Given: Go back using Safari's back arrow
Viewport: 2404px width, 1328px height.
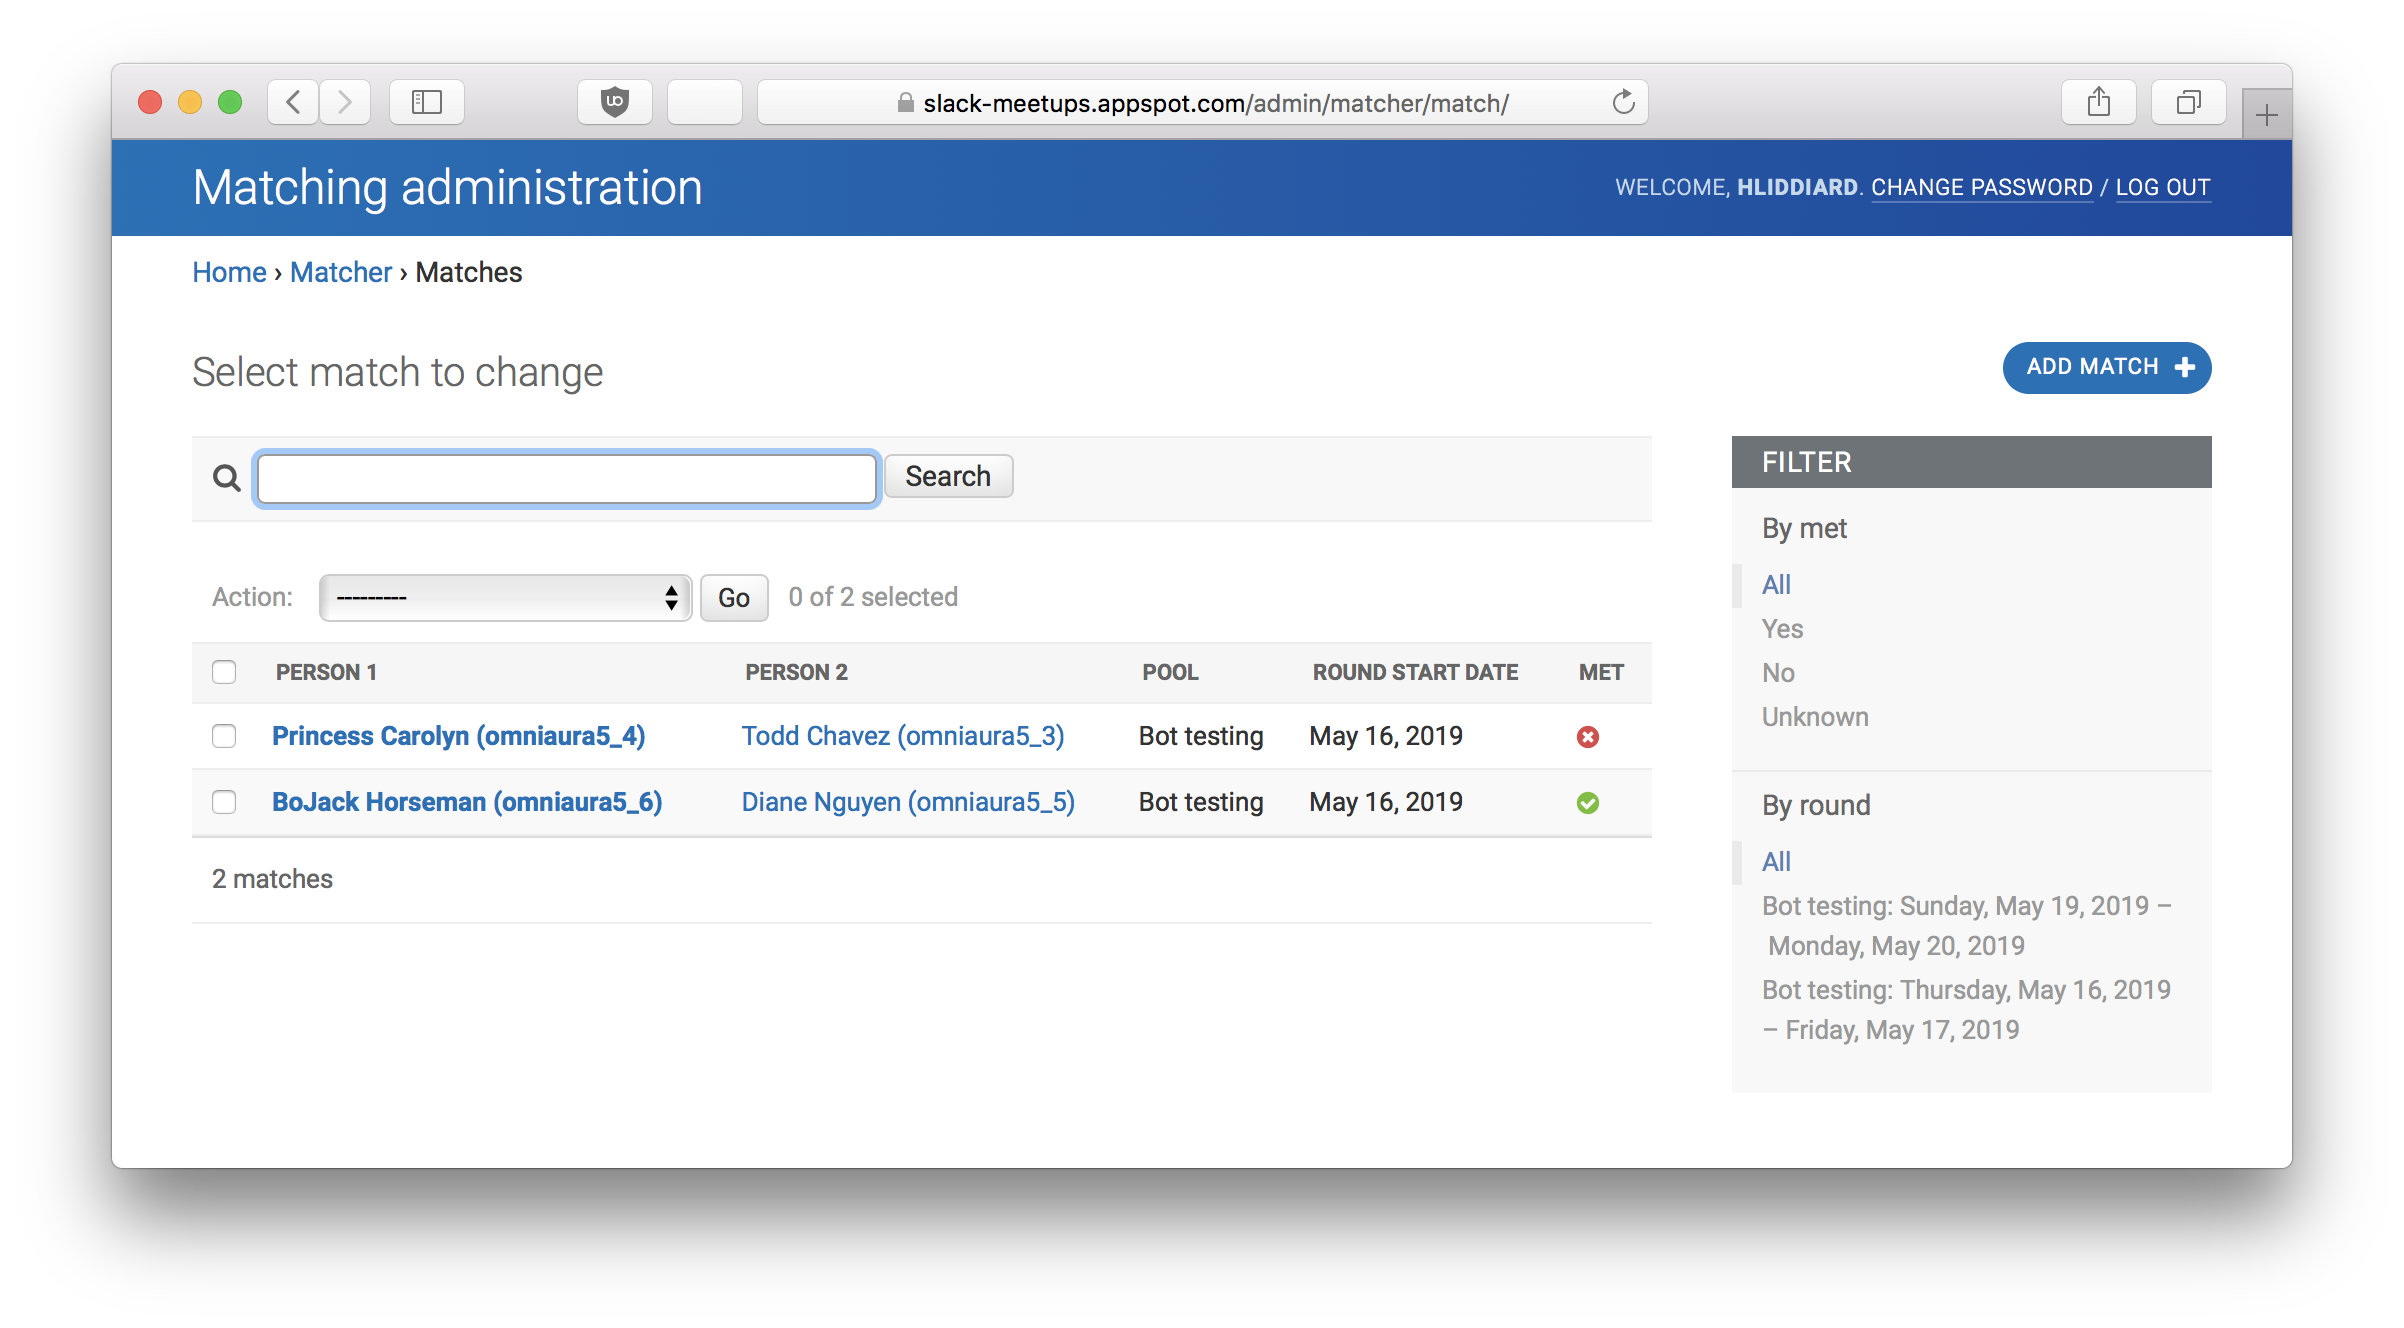Looking at the screenshot, I should [293, 102].
